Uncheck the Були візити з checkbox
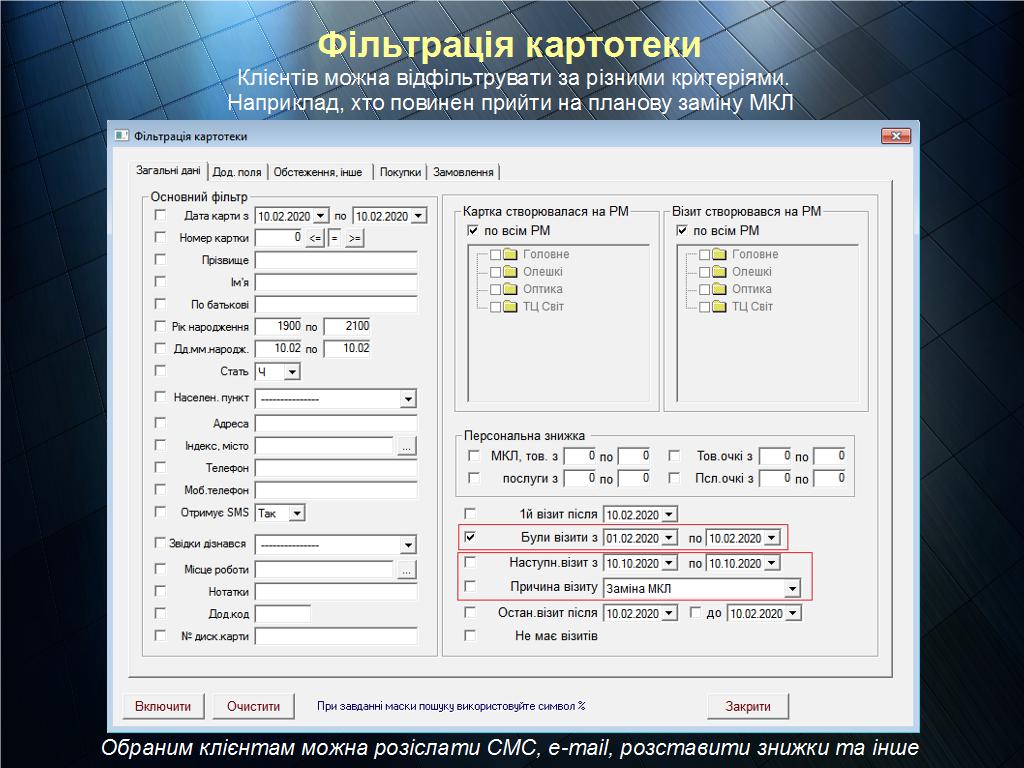The height and width of the screenshot is (768, 1024). point(471,537)
